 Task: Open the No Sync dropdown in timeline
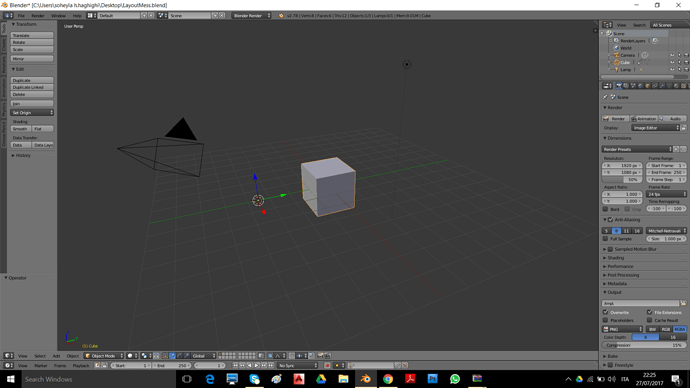click(x=297, y=365)
